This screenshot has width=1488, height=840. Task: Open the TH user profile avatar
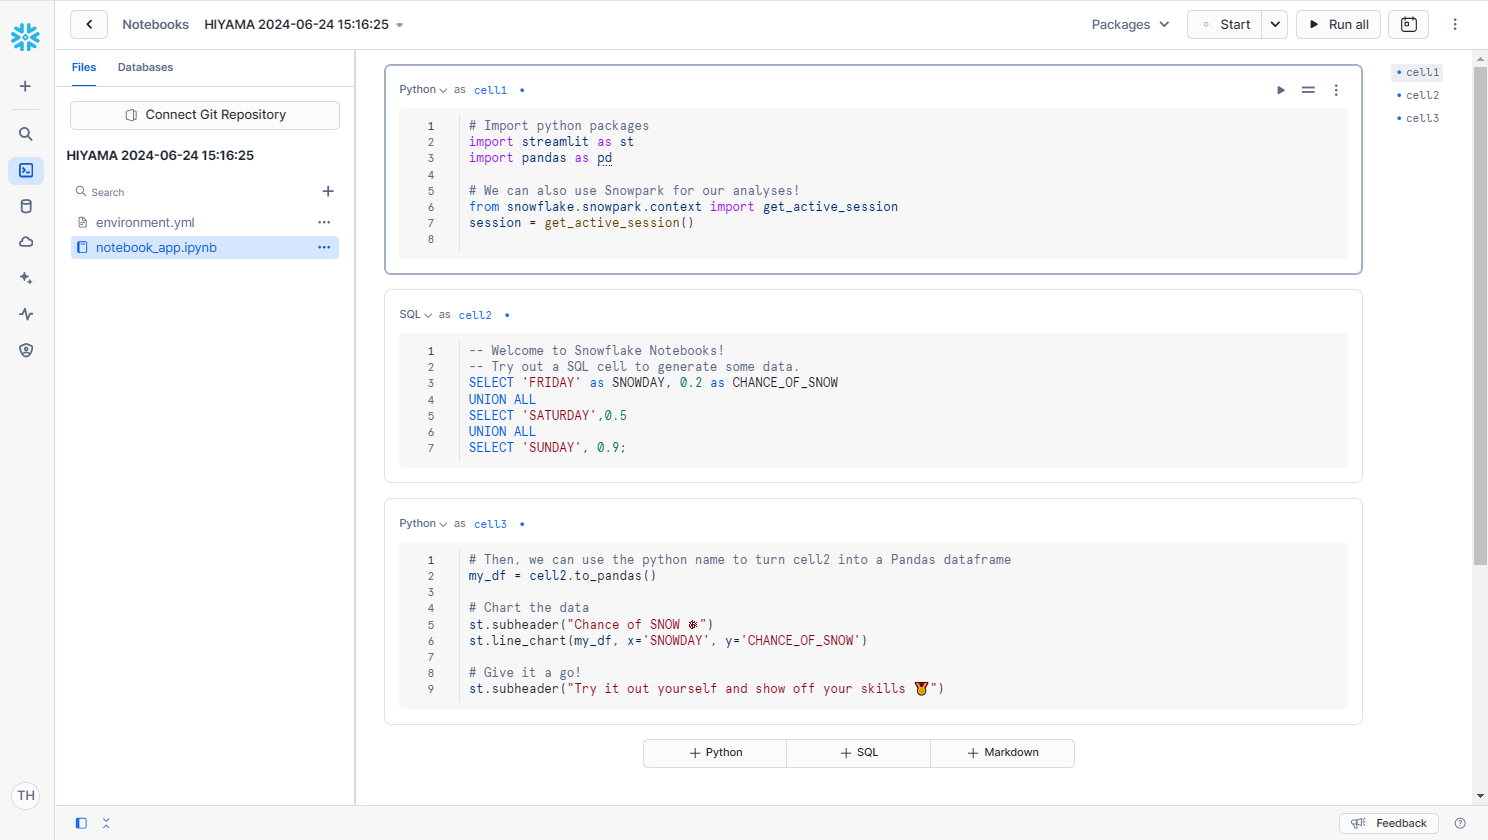26,796
